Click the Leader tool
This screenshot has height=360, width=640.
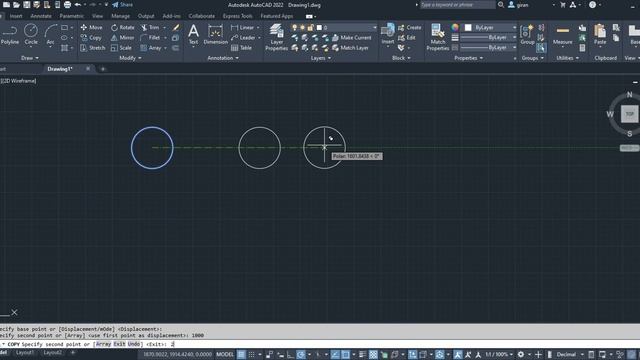243,38
